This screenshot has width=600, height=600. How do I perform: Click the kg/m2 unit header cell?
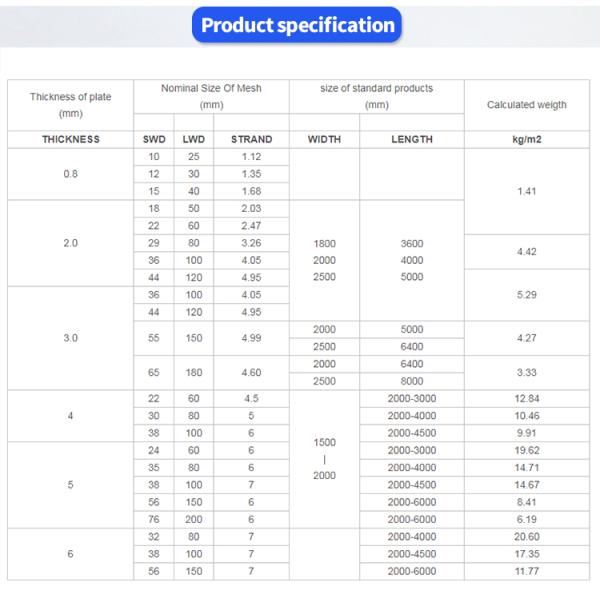(x=526, y=140)
